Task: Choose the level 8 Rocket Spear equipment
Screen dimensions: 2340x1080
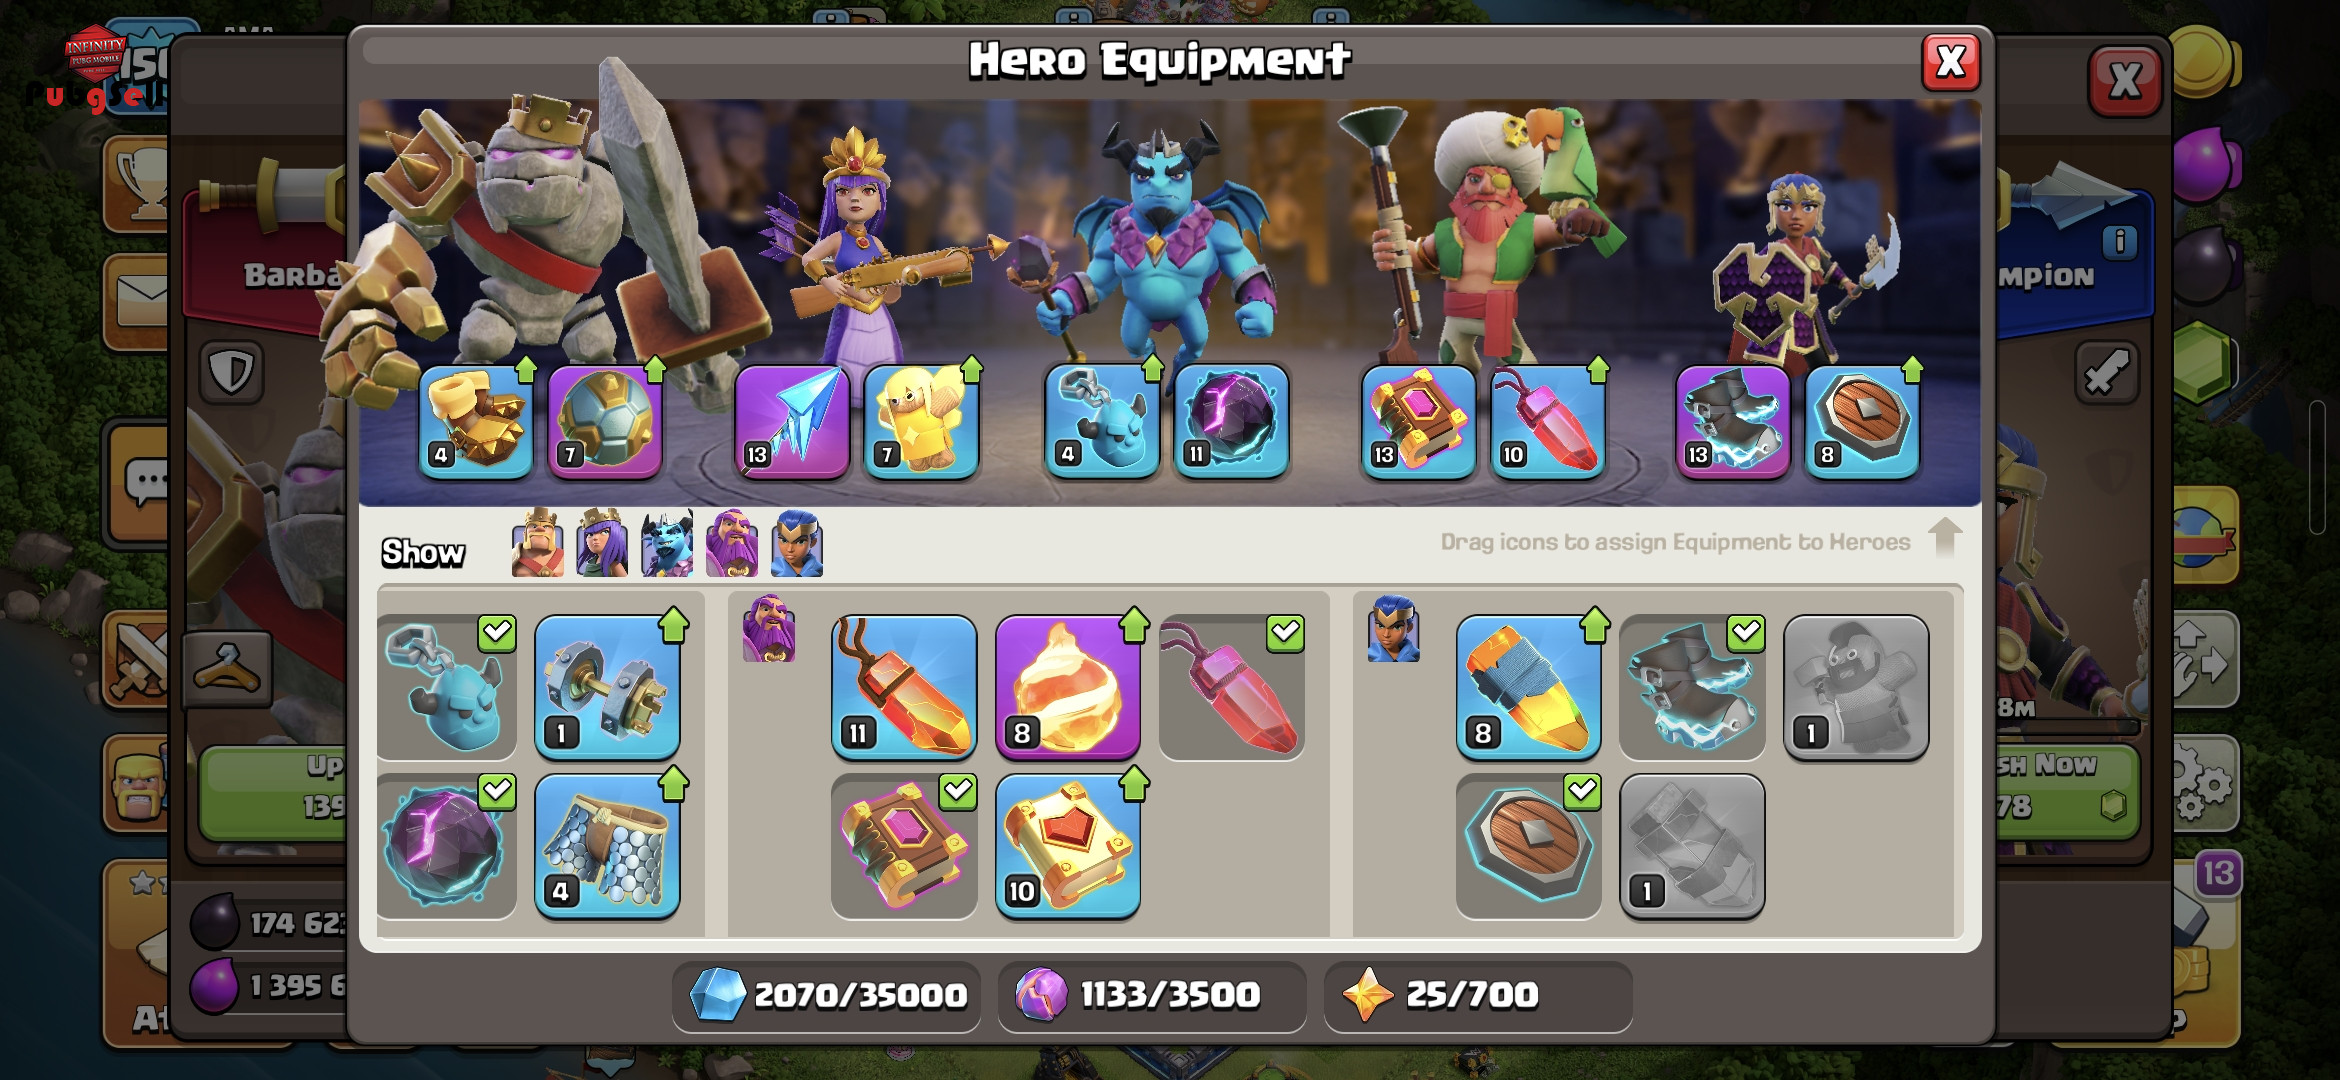Action: (1528, 687)
